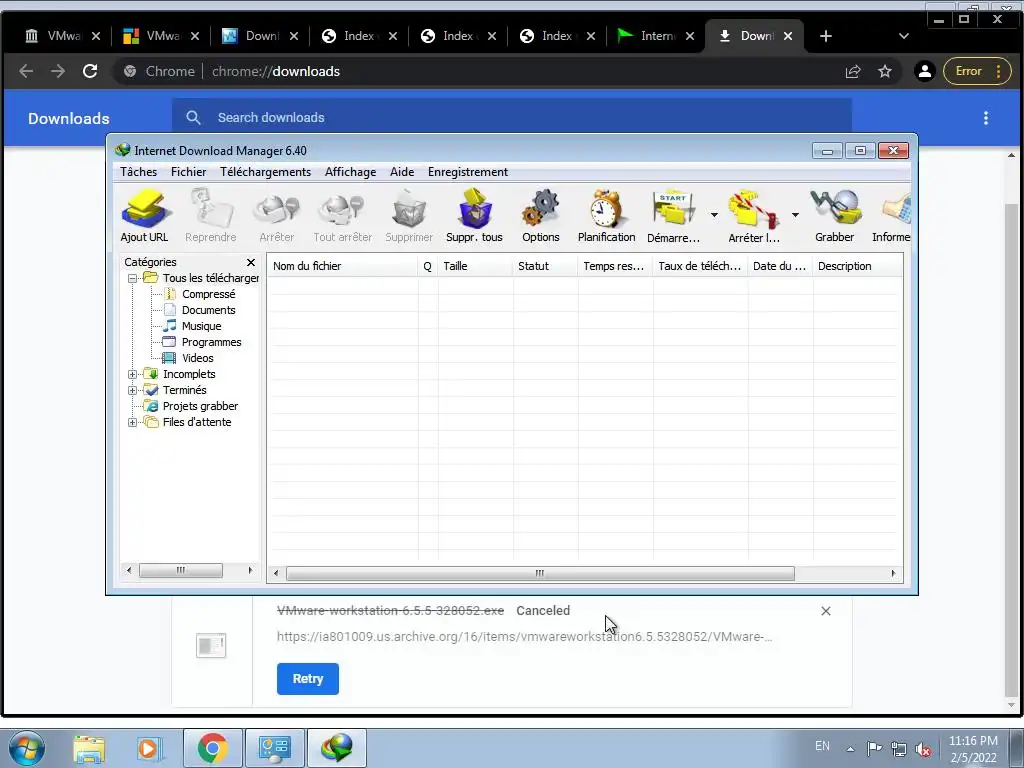The image size is (1024, 768).
Task: Open the Aide menu
Action: (402, 172)
